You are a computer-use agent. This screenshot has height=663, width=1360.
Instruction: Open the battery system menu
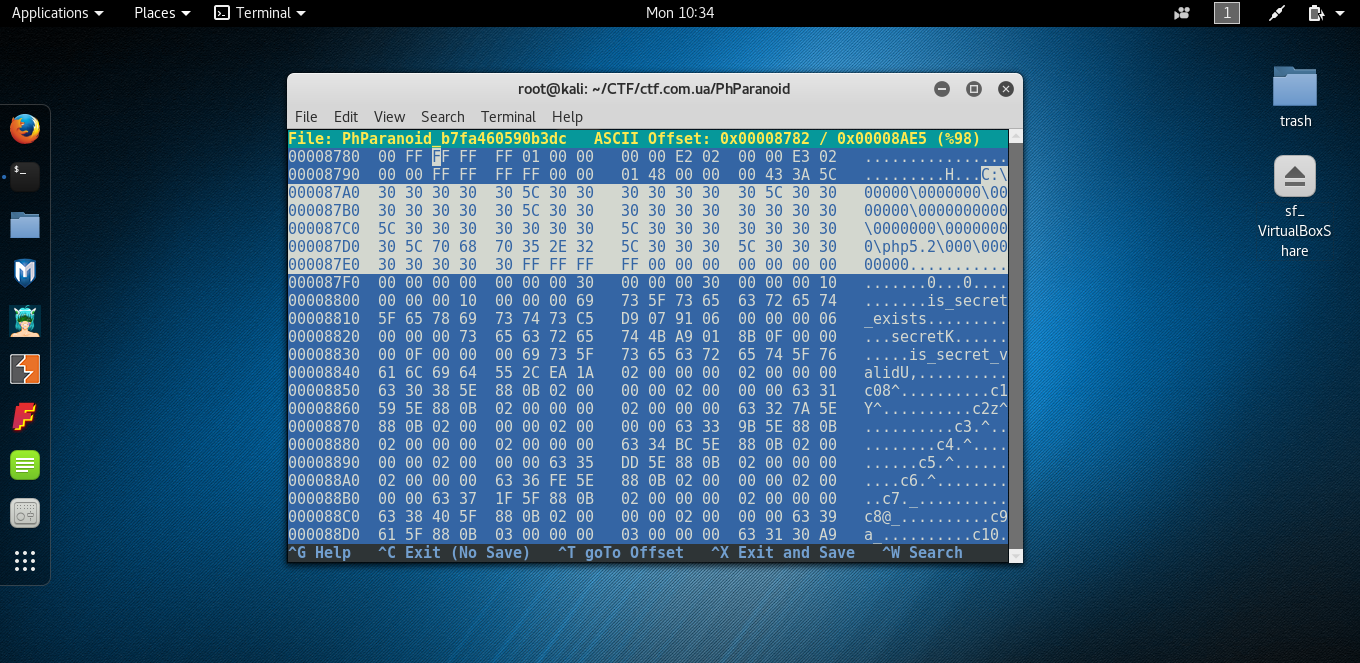click(1326, 13)
